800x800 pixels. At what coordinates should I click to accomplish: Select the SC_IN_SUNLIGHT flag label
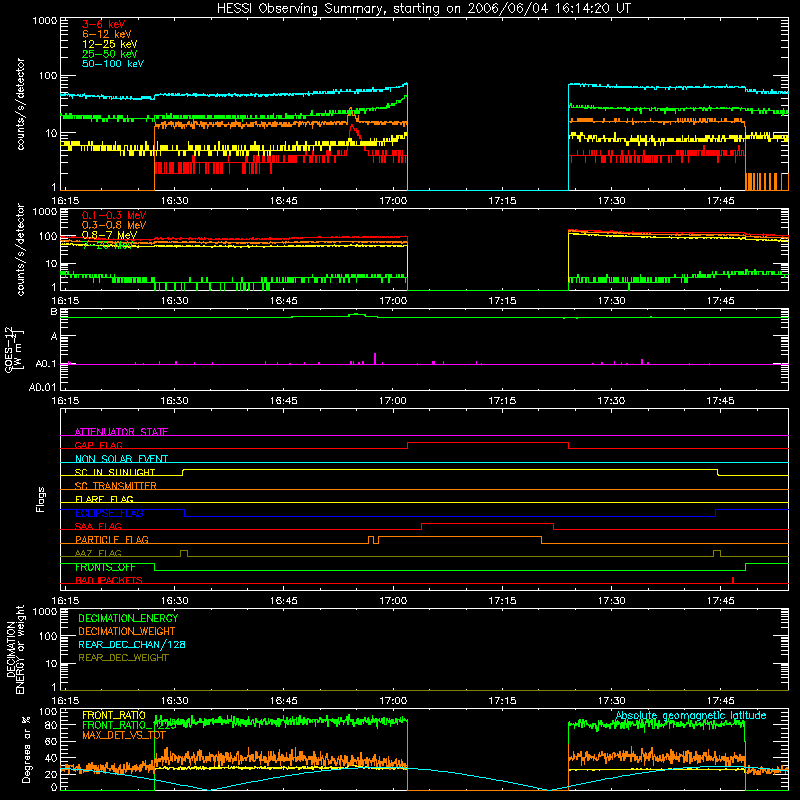click(115, 472)
